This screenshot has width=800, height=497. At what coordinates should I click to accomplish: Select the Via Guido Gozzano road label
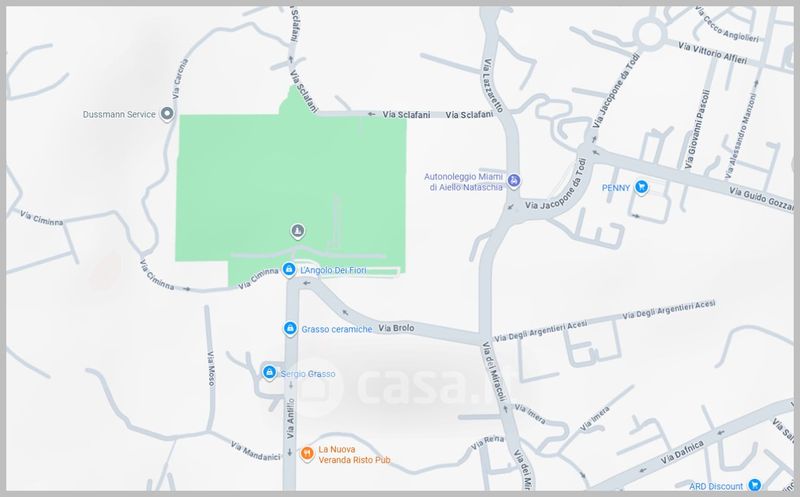pos(761,199)
